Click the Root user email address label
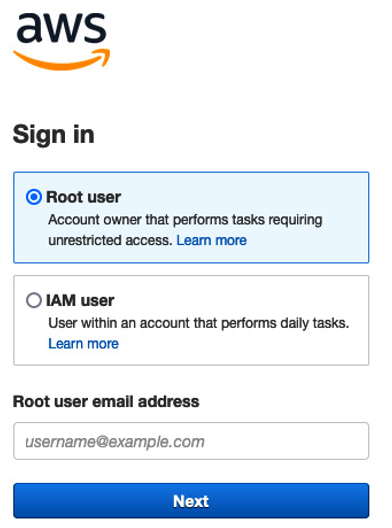 106,402
